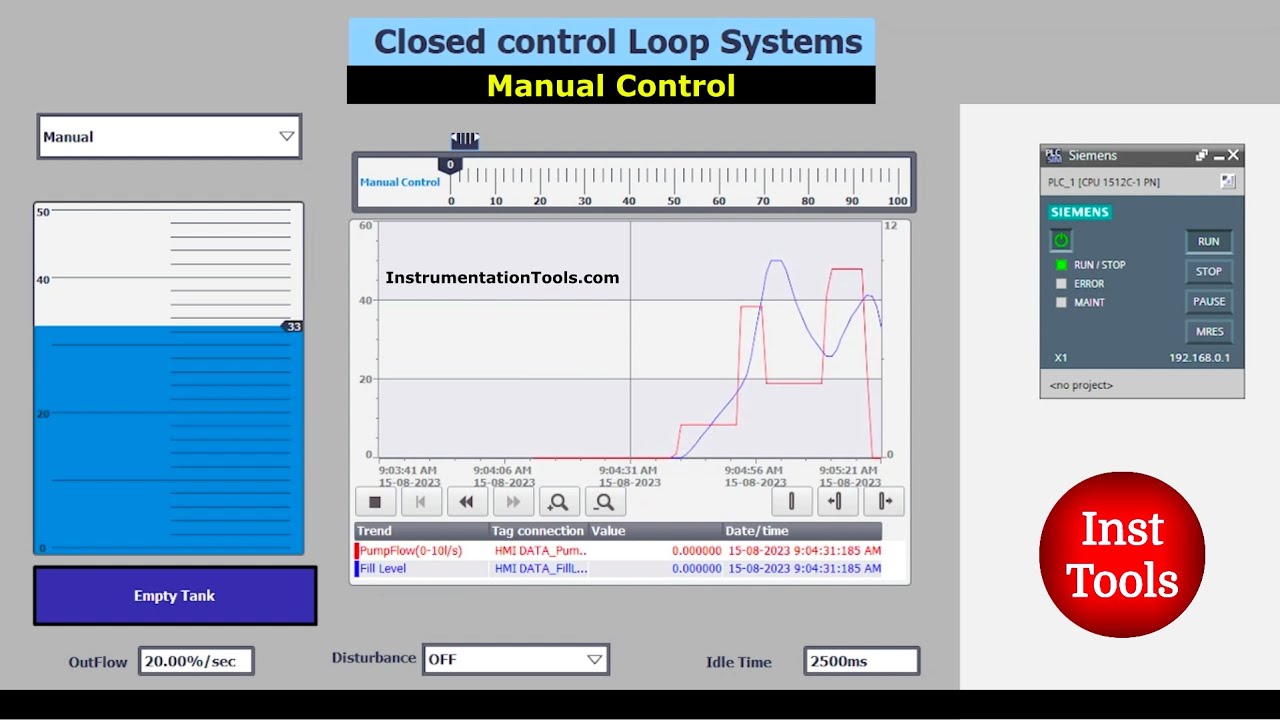1280x720 pixels.
Task: Open the Disturbance OFF dropdown
Action: pyautogui.click(x=595, y=659)
